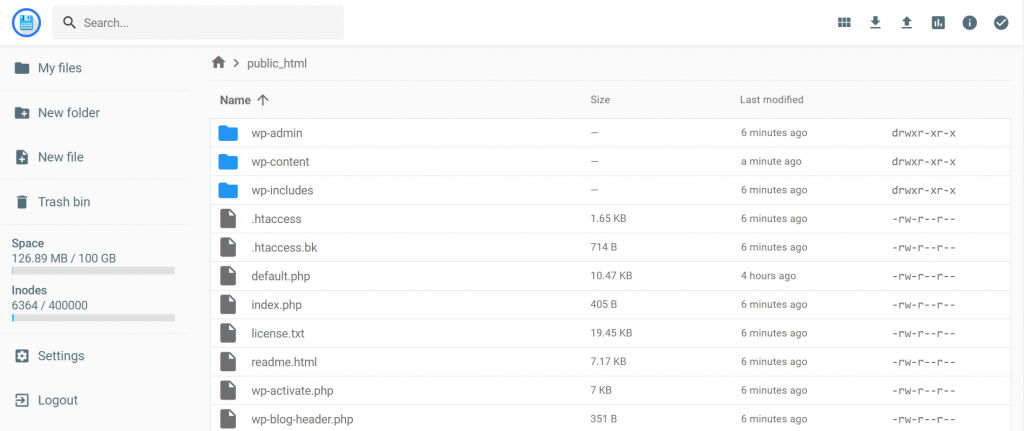This screenshot has height=431, width=1024.
Task: Click the wp-content folder icon
Action: pos(228,162)
